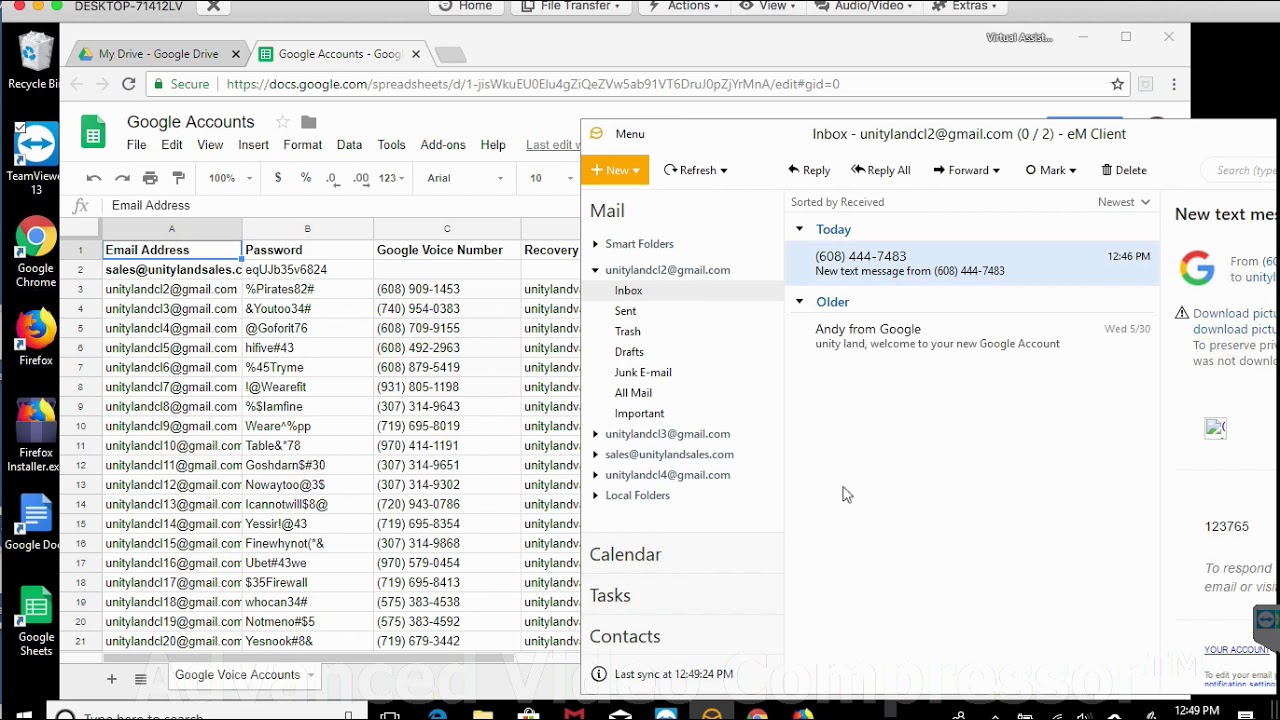1280x720 pixels.
Task: Open the Google Sheets desktop shortcut
Action: (36, 620)
